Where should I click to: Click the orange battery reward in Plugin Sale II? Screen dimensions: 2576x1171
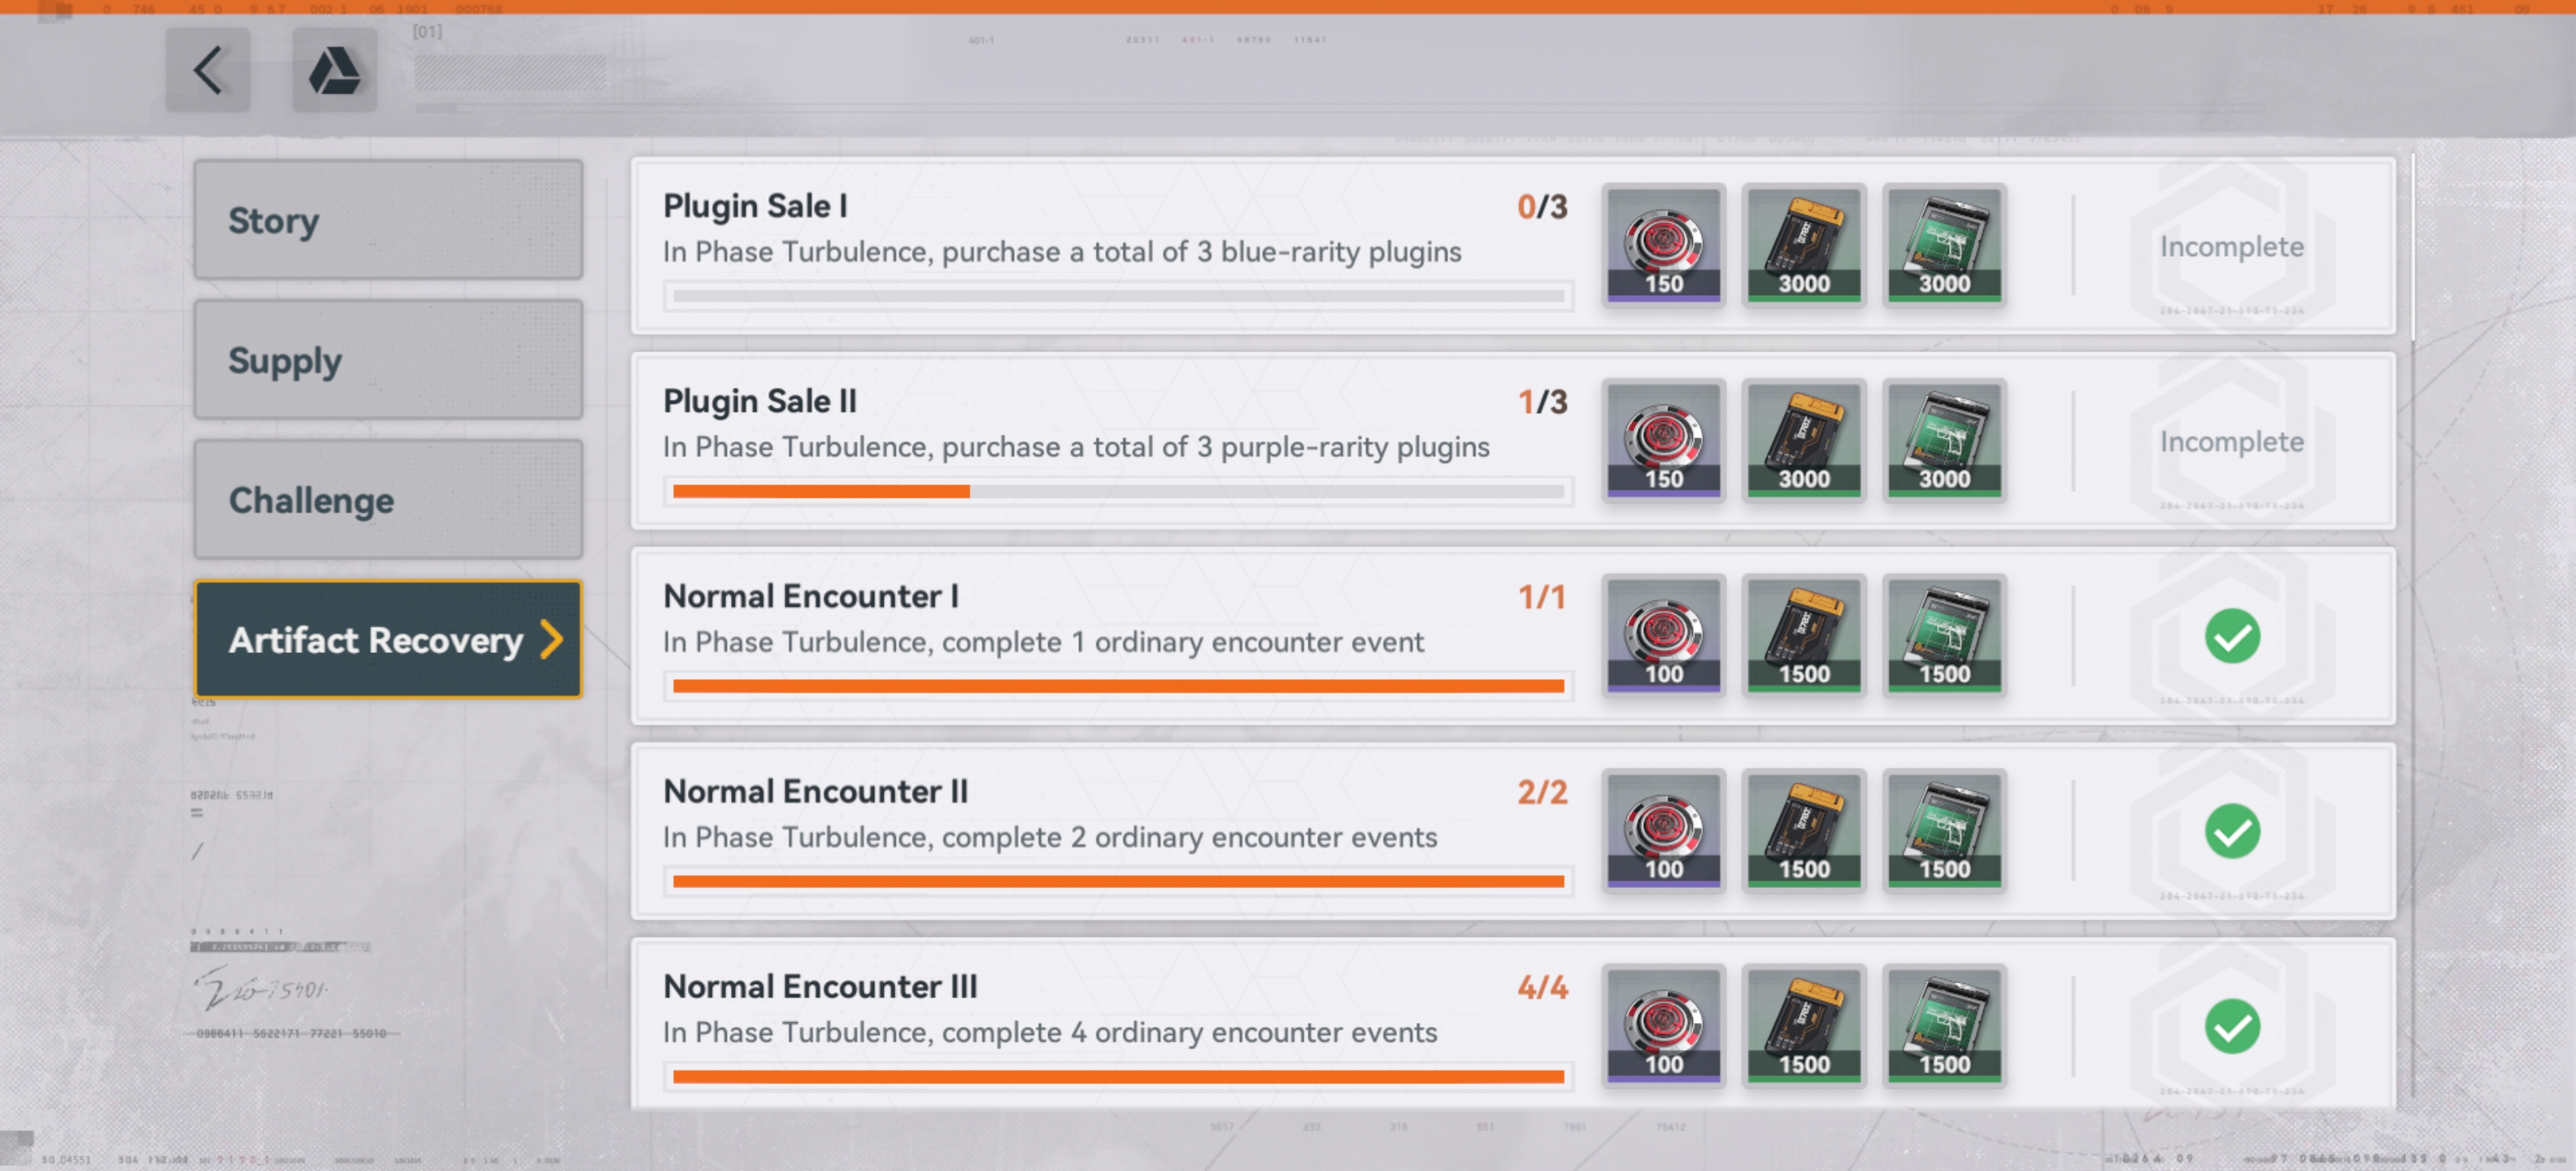(x=1803, y=440)
